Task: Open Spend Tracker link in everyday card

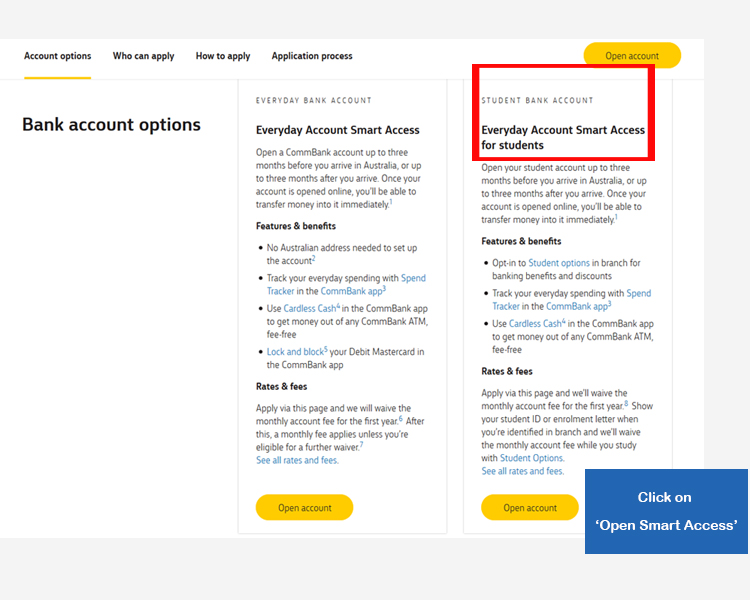Action: [413, 278]
